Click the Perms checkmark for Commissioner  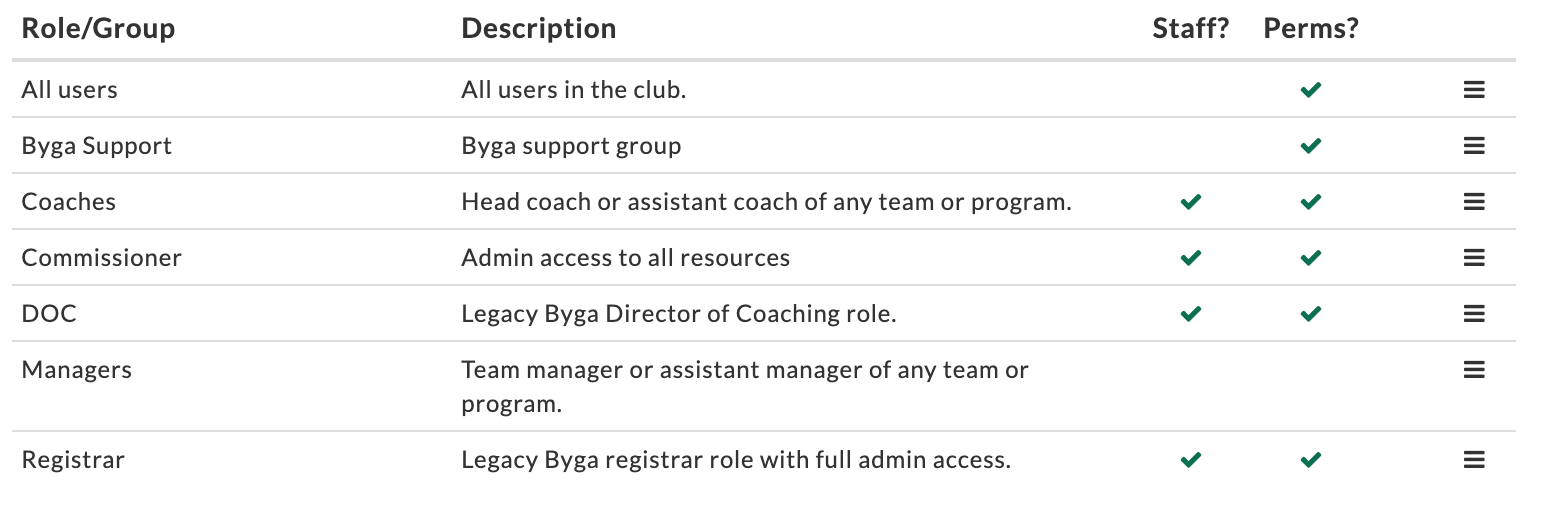click(x=1311, y=258)
